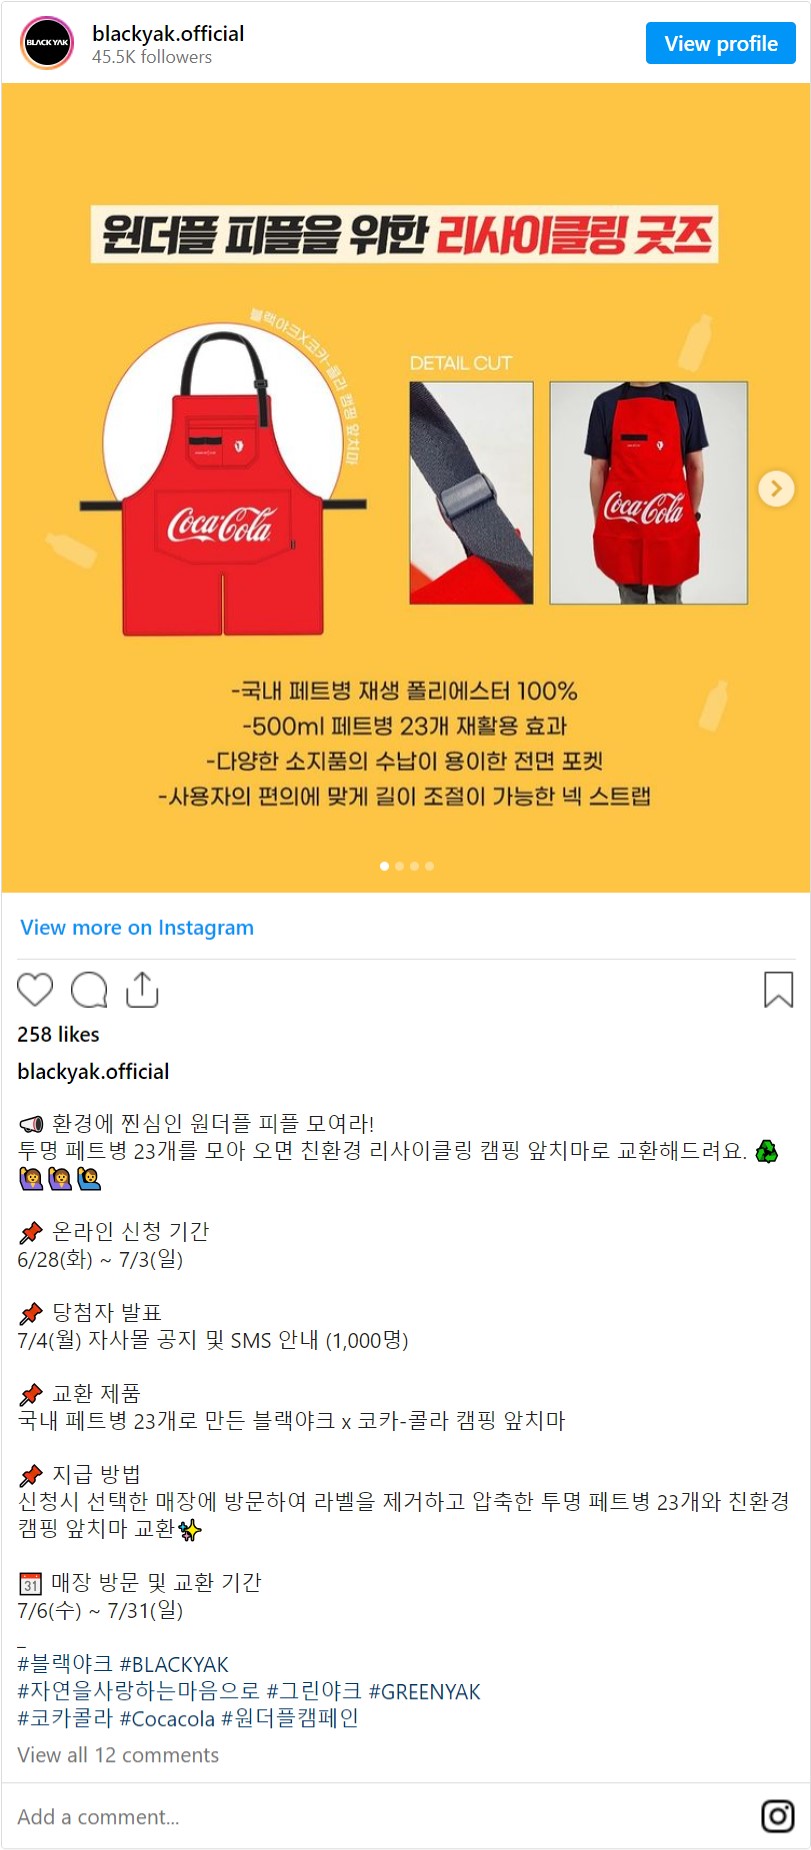Open the #Cocacola hashtag

167,1718
